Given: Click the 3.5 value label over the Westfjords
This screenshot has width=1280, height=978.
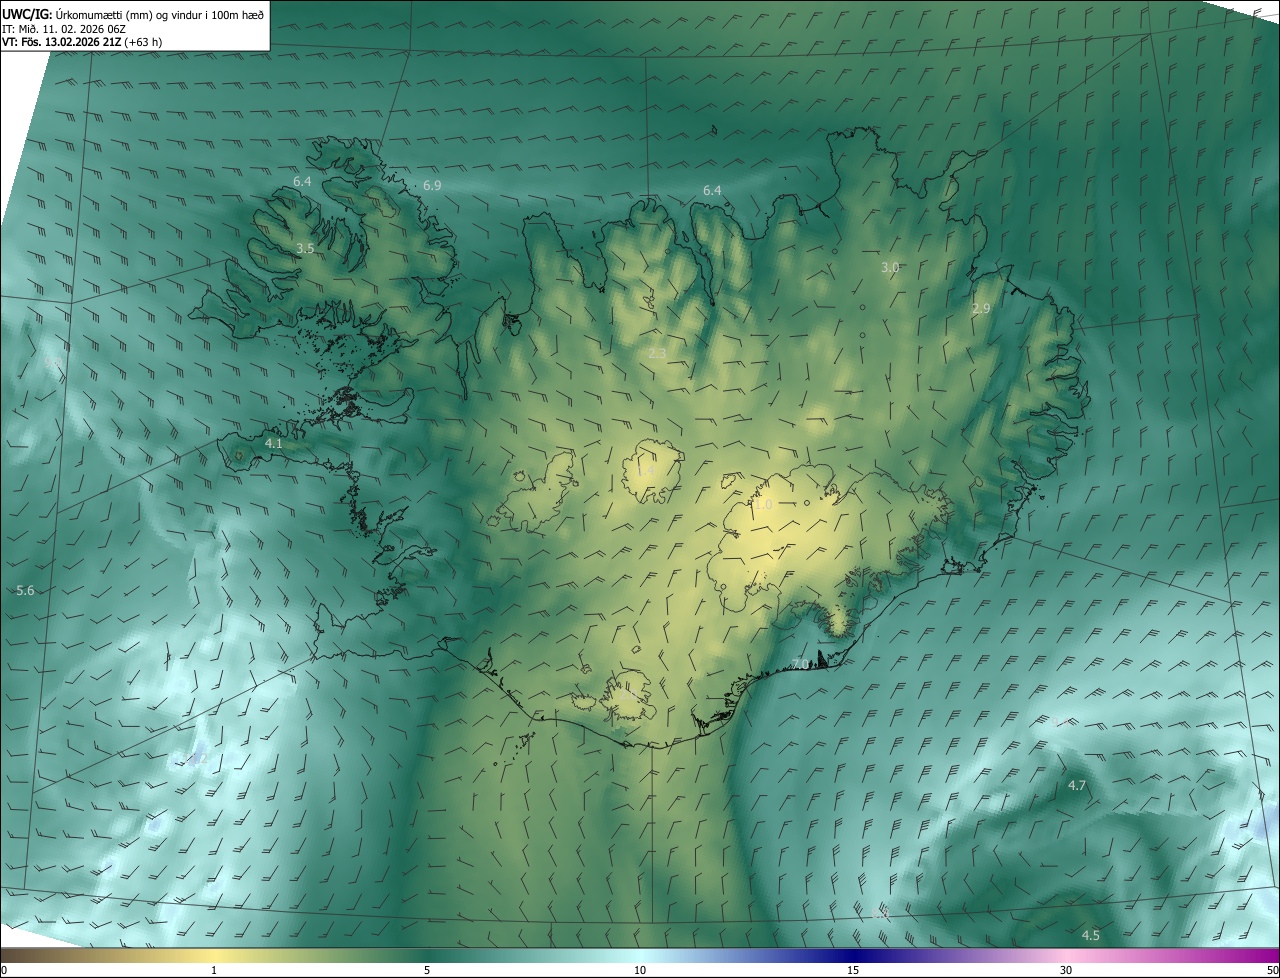Looking at the screenshot, I should coord(306,248).
